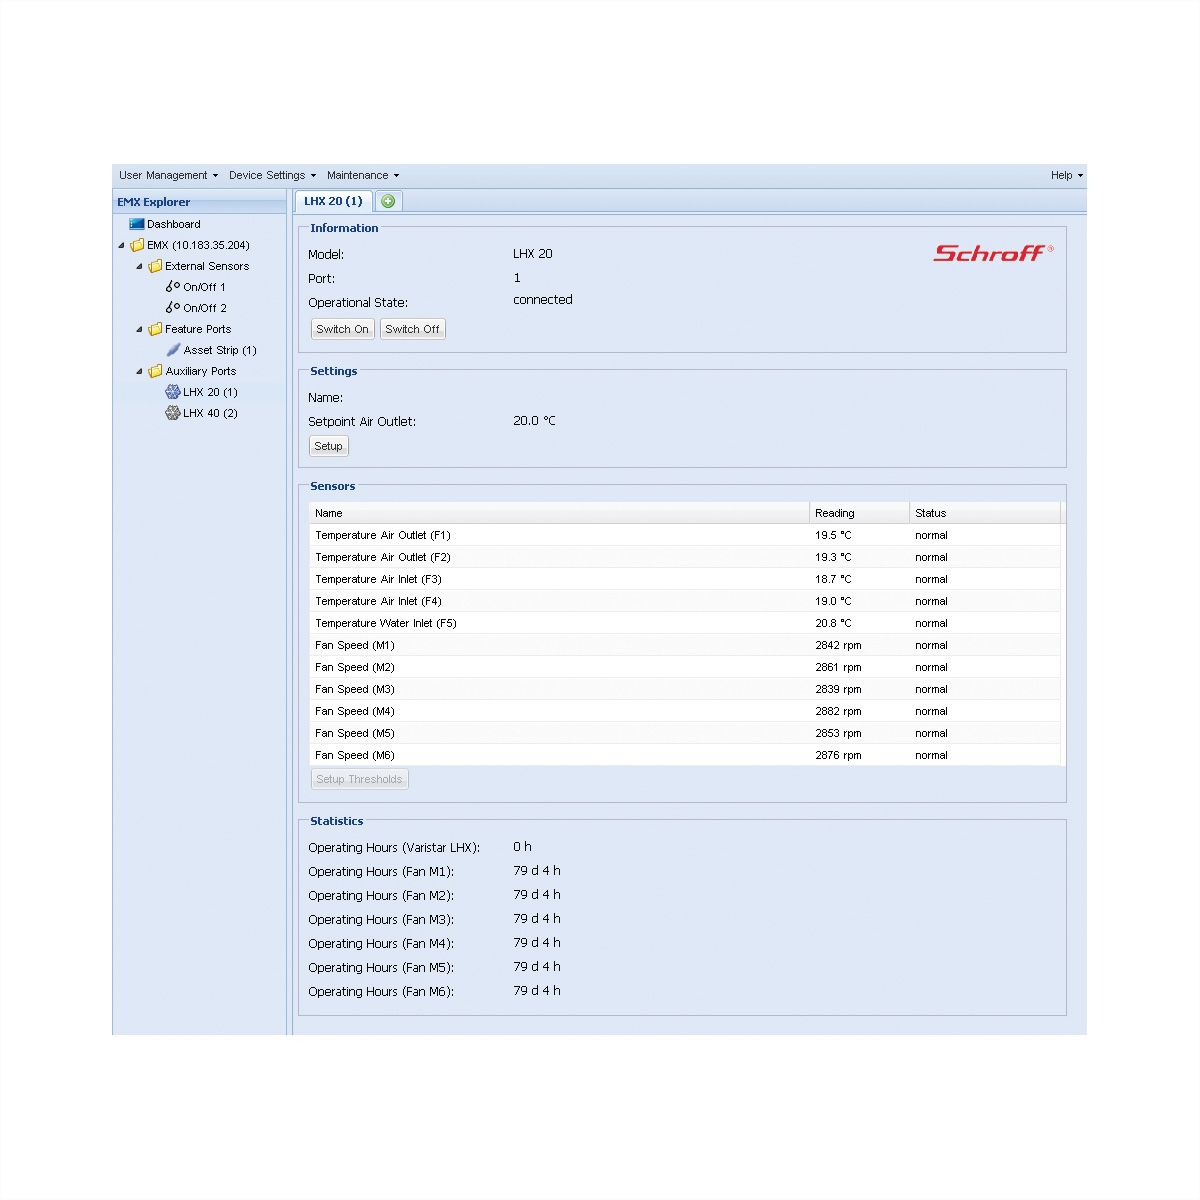Click the Setup button in Settings
1200x1200 pixels.
click(328, 446)
